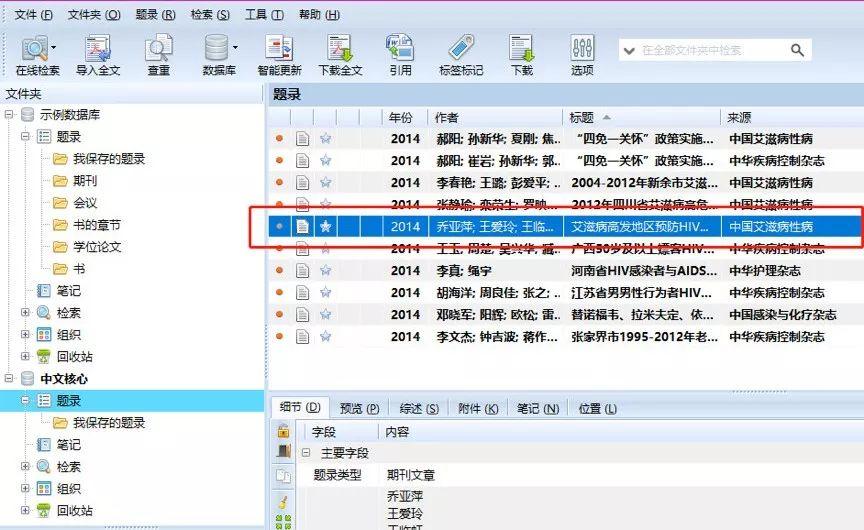Click the 下载全文 download full text icon
Screen dimensions: 864x530
coord(340,48)
